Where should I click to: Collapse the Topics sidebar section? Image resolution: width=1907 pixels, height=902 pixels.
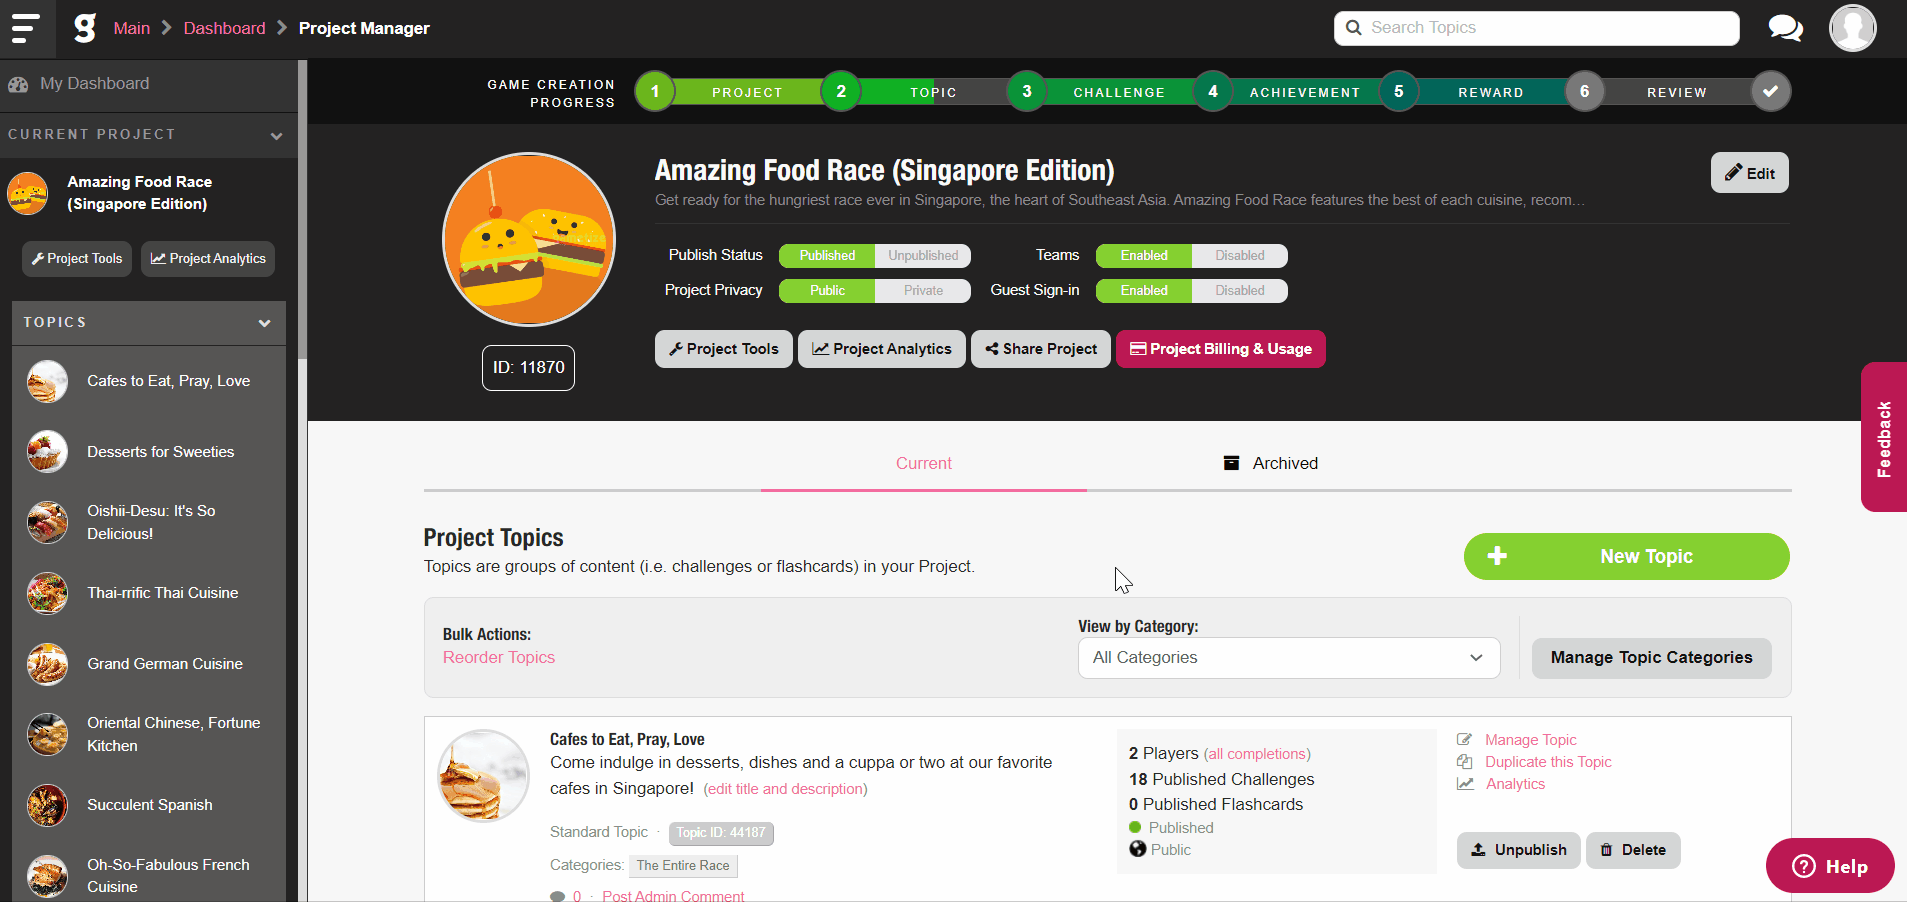coord(265,323)
